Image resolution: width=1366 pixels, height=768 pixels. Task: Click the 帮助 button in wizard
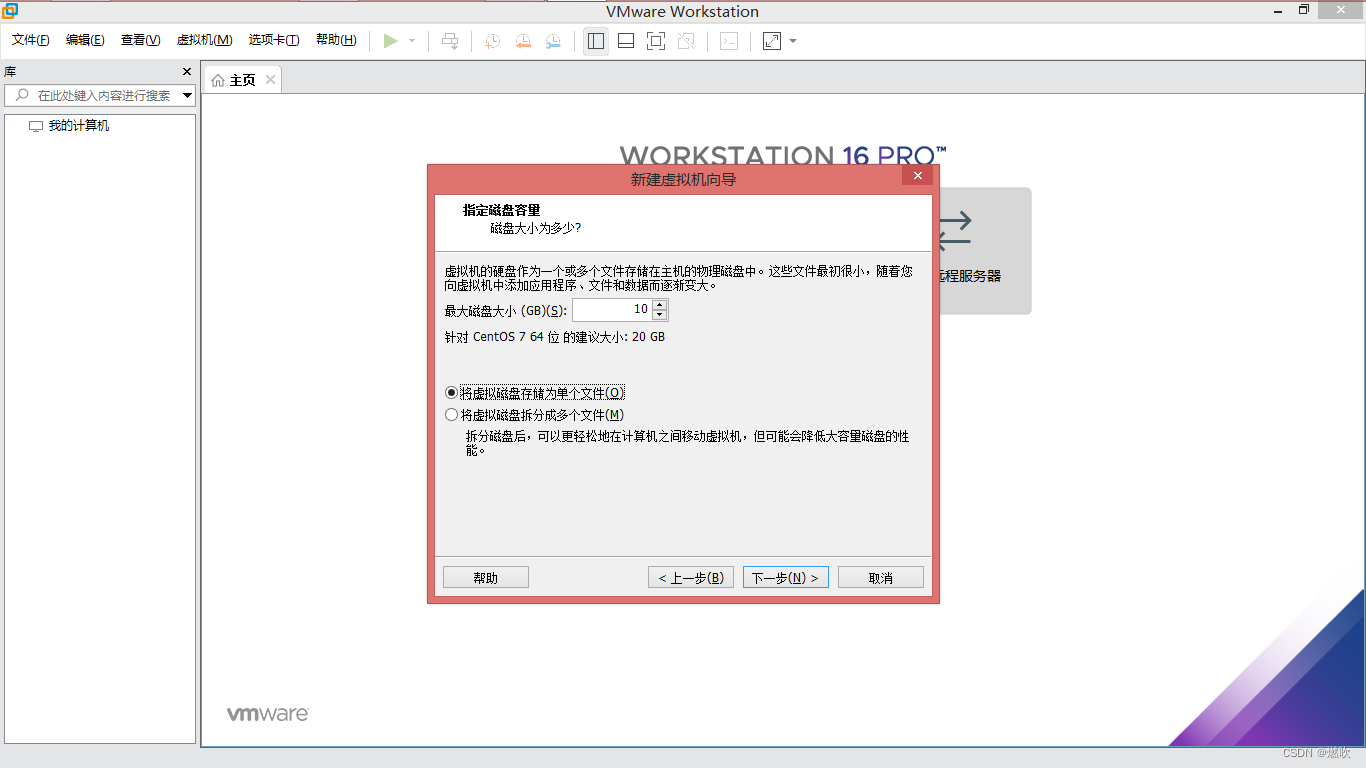pyautogui.click(x=486, y=578)
